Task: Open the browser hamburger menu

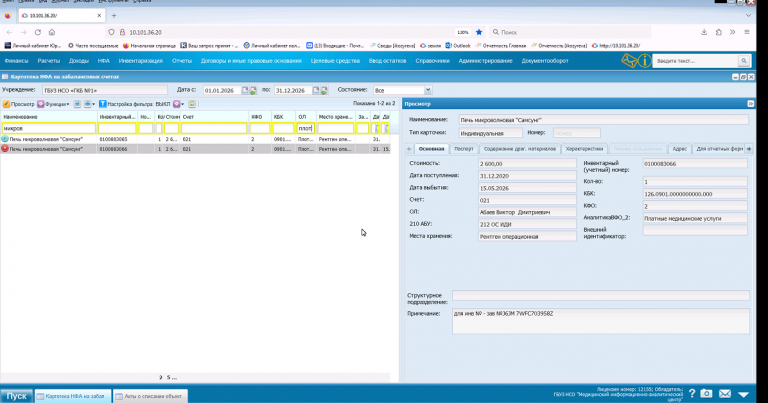Action: [747, 32]
